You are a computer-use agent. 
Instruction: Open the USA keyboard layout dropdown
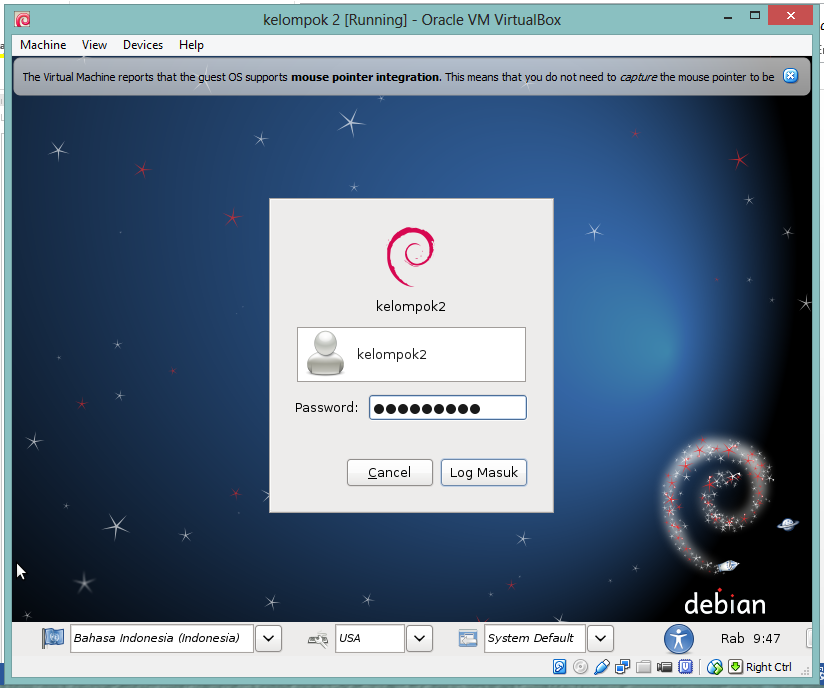click(419, 638)
